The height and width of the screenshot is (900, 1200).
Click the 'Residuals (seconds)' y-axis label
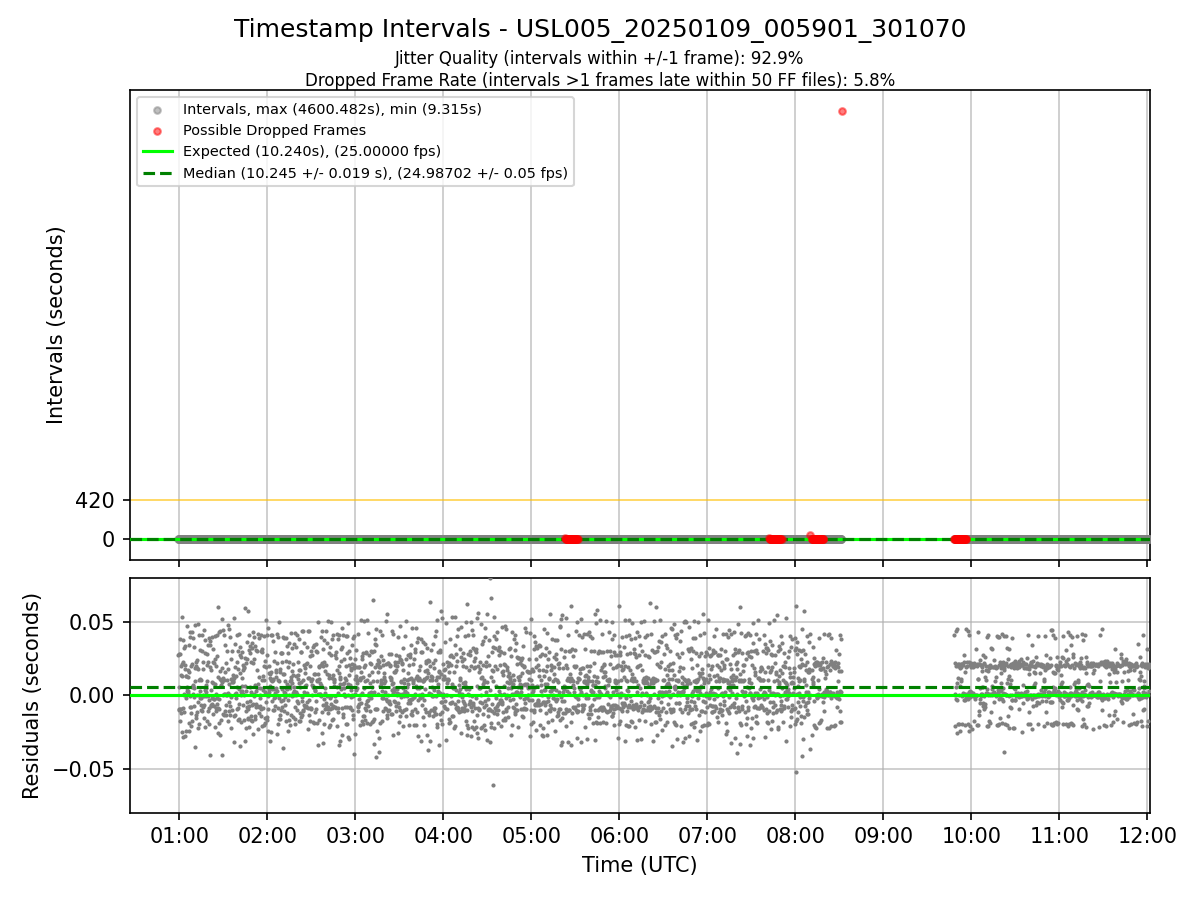click(32, 696)
